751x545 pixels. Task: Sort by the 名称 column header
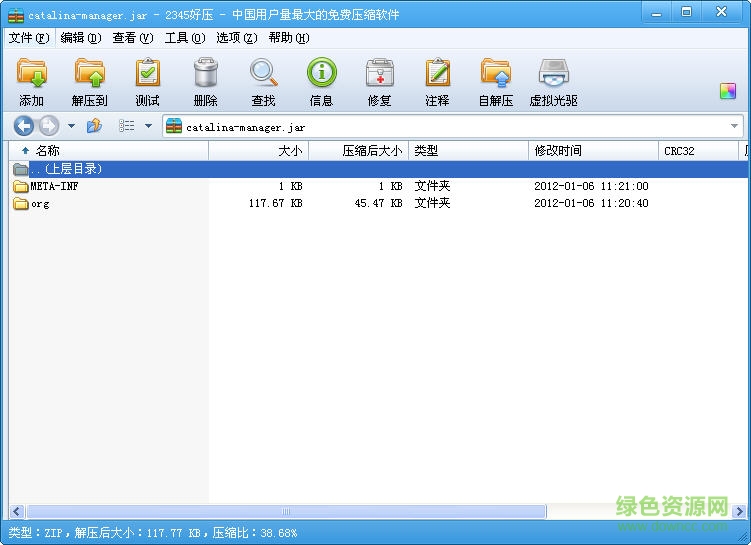tap(109, 151)
